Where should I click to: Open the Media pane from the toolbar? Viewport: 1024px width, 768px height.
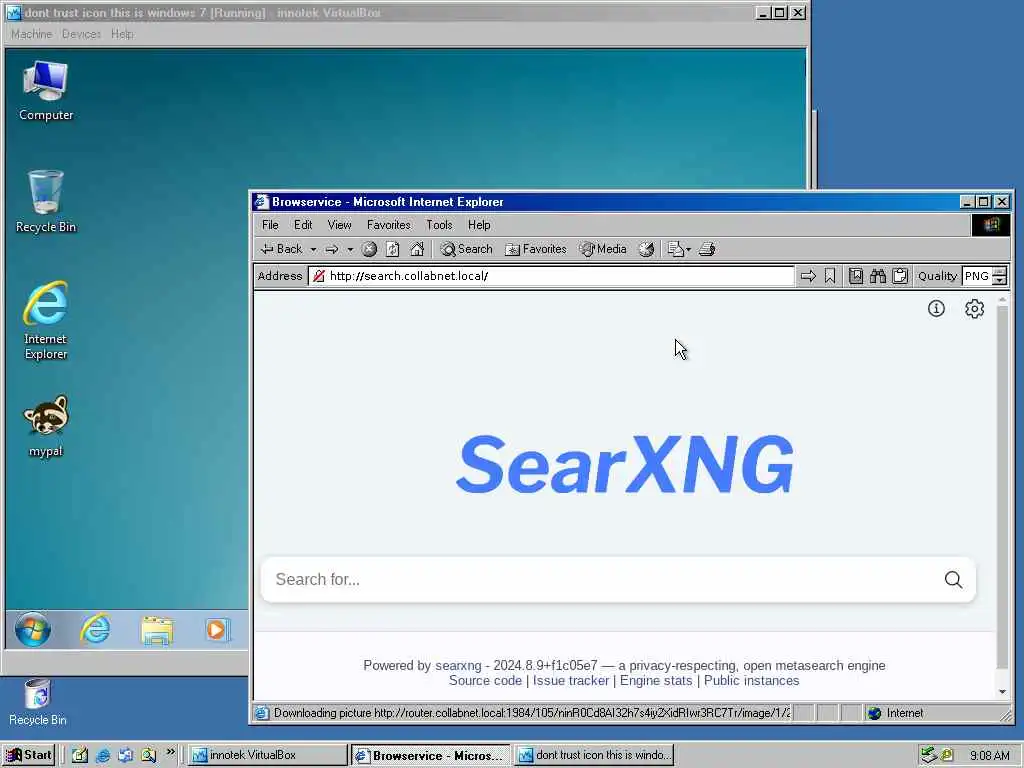[x=603, y=249]
